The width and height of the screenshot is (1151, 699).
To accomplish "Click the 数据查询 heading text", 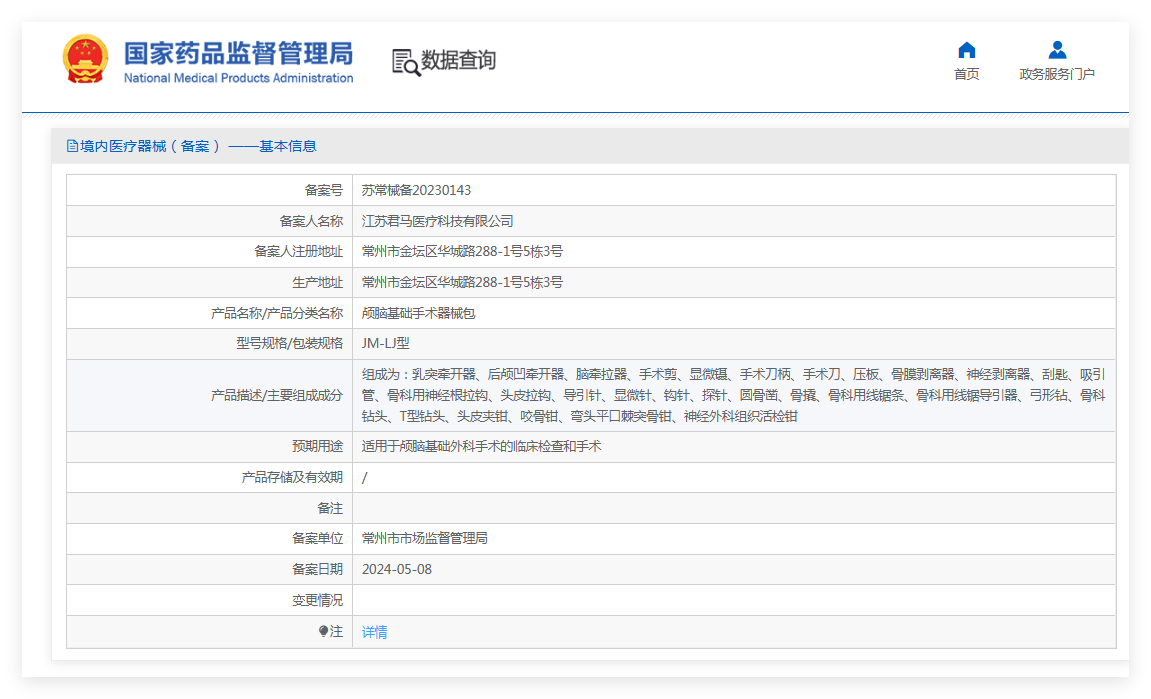I will click(x=458, y=61).
